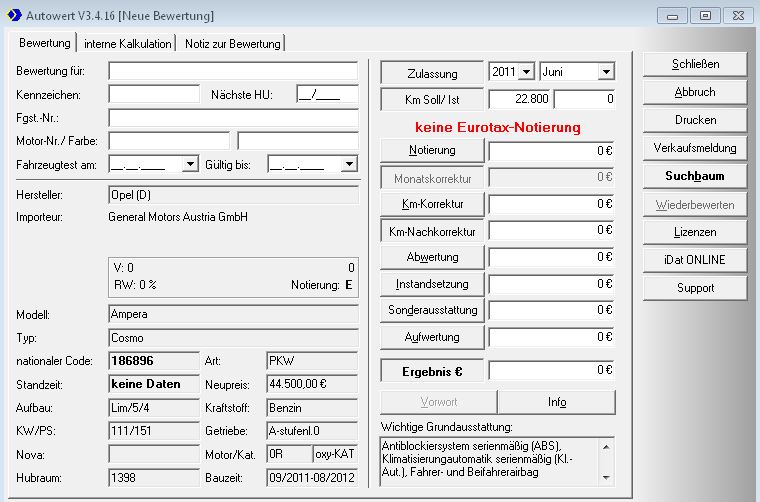
Task: Click the Bewertung für input field
Action: (232, 71)
